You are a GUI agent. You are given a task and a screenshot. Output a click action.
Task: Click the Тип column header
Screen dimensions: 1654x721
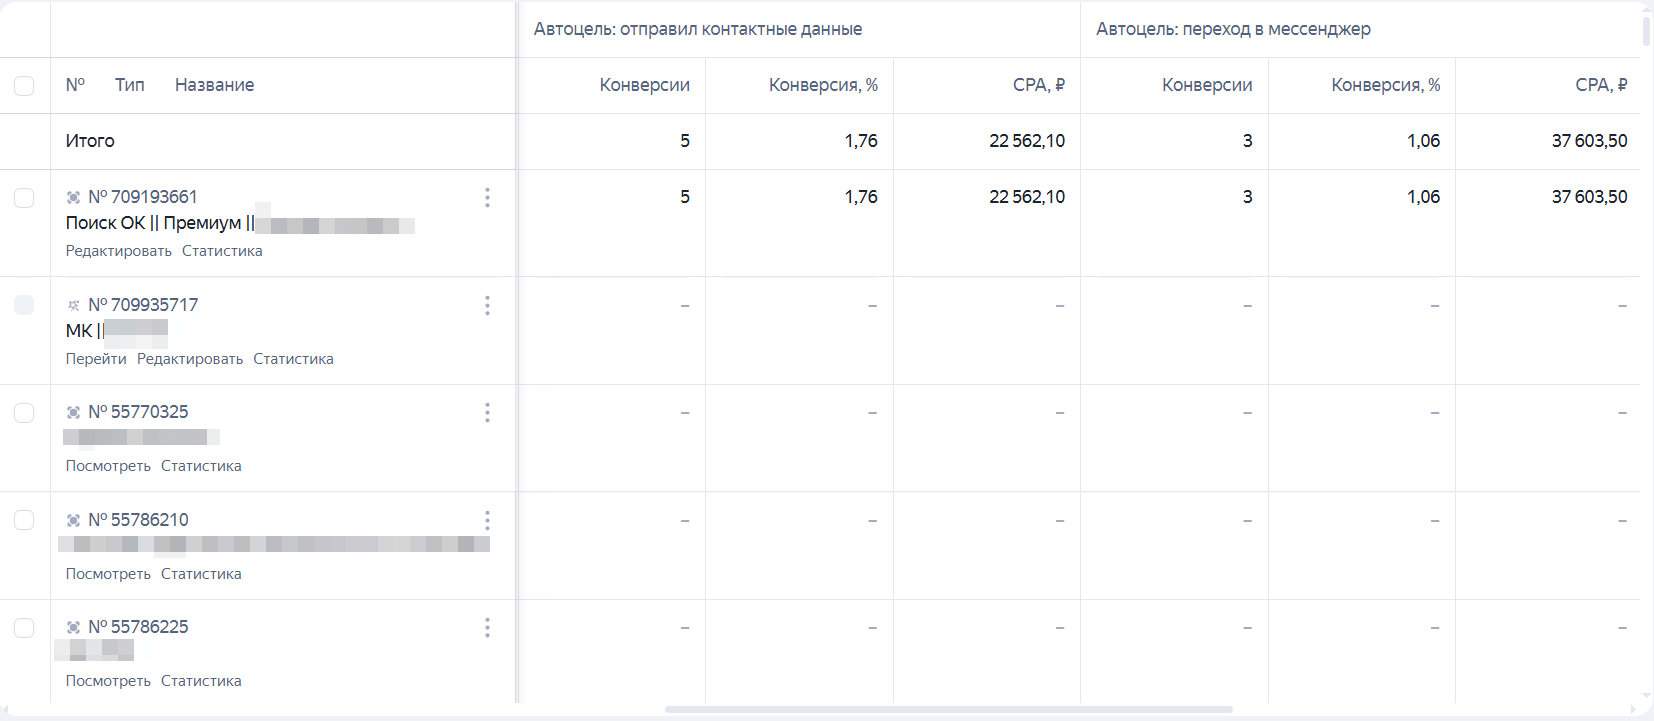130,85
